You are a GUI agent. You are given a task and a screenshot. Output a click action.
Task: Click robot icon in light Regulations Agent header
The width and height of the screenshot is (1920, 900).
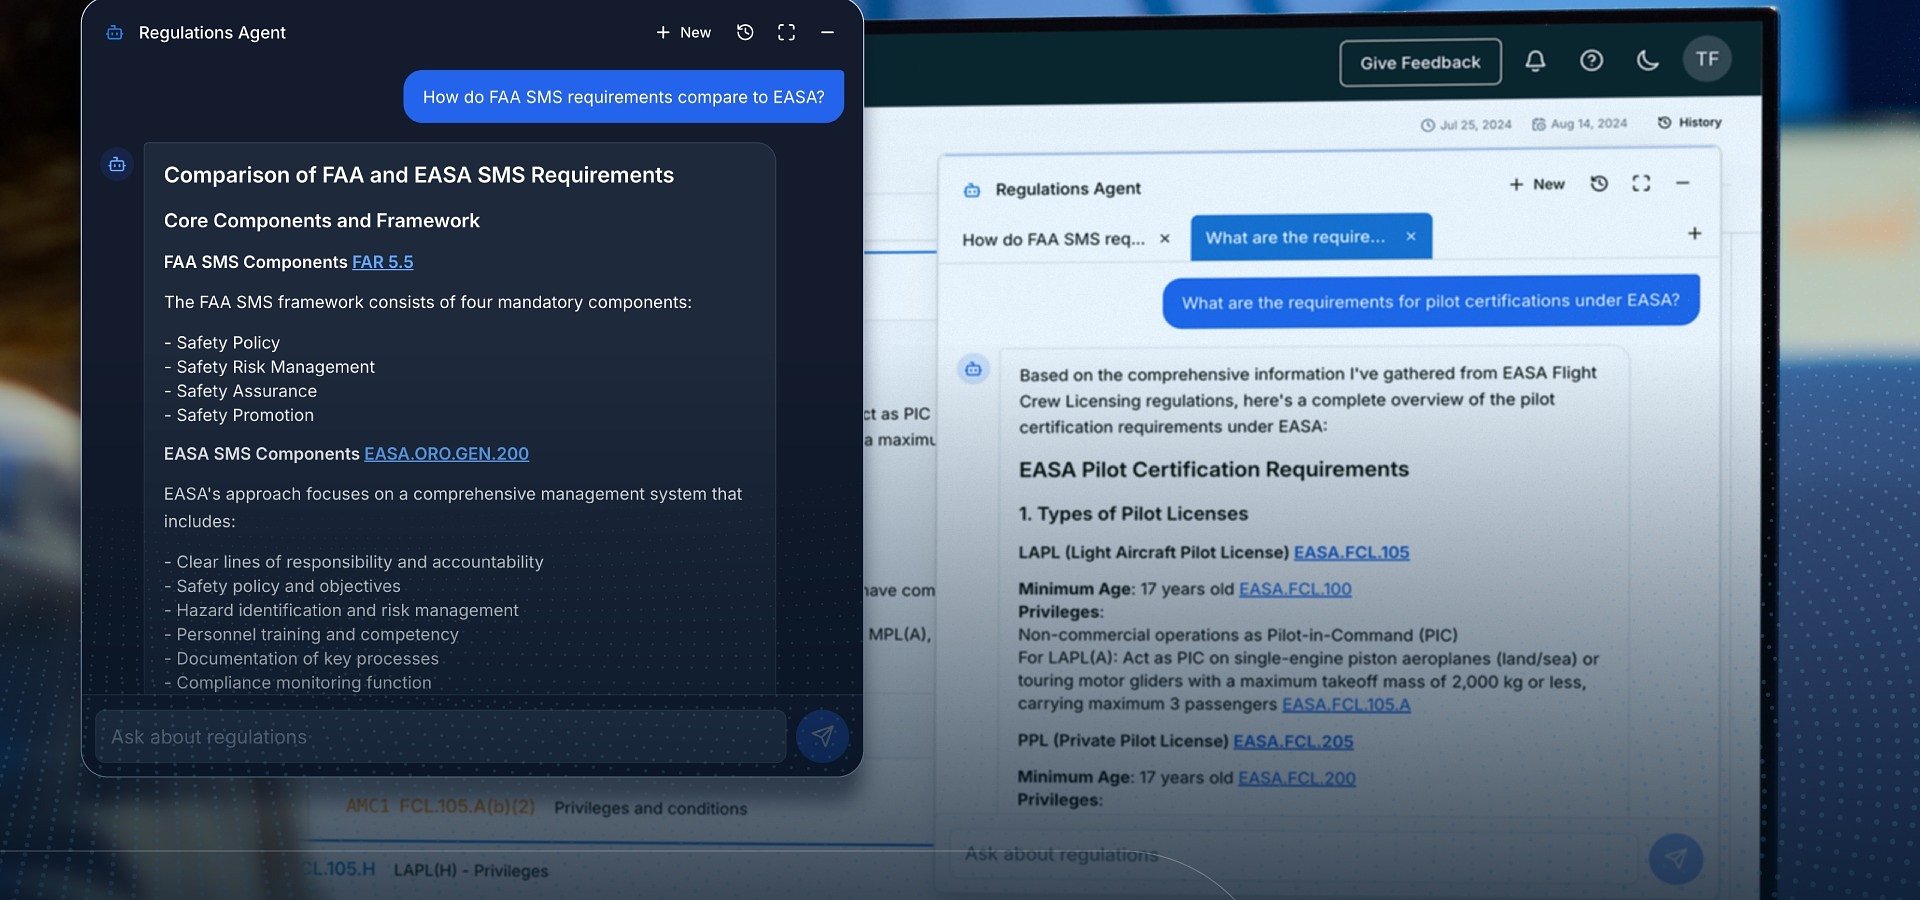(972, 190)
